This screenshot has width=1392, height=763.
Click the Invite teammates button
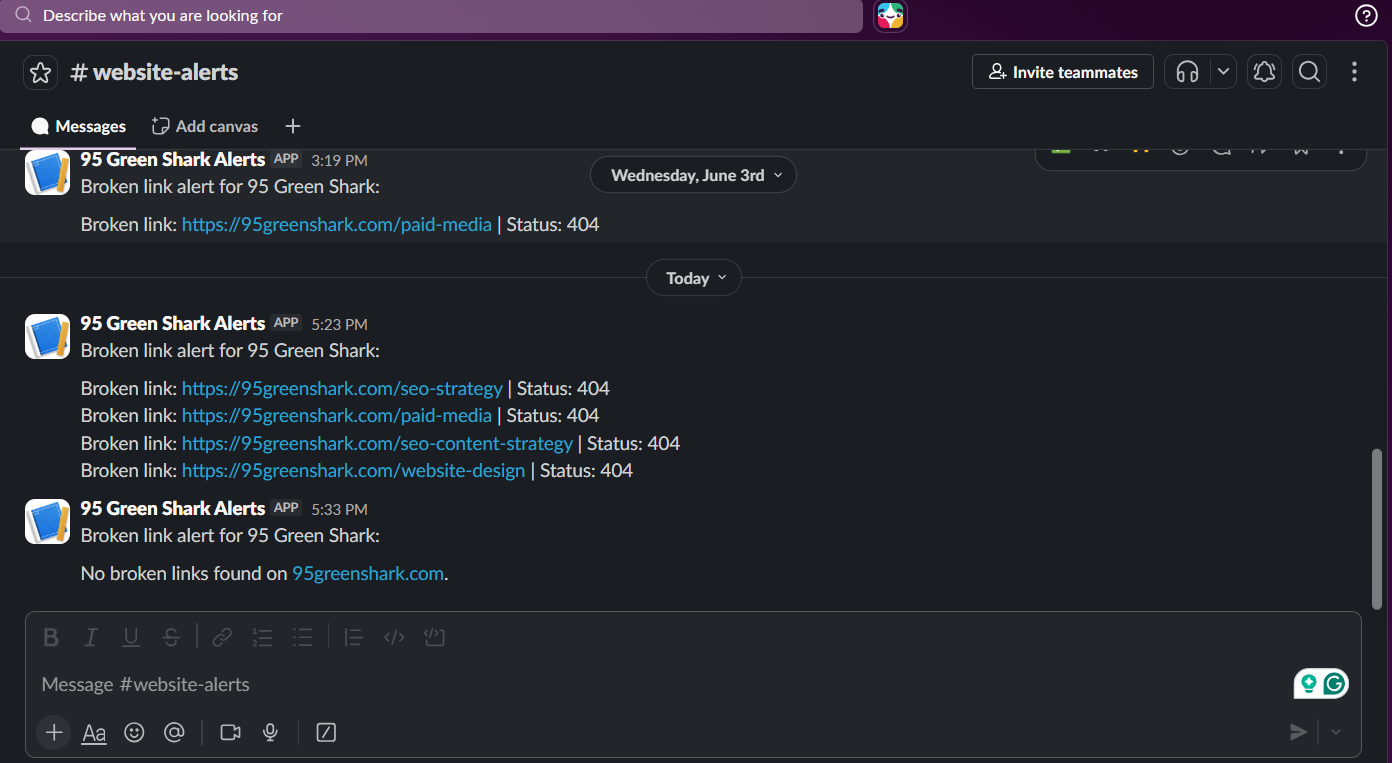1062,72
